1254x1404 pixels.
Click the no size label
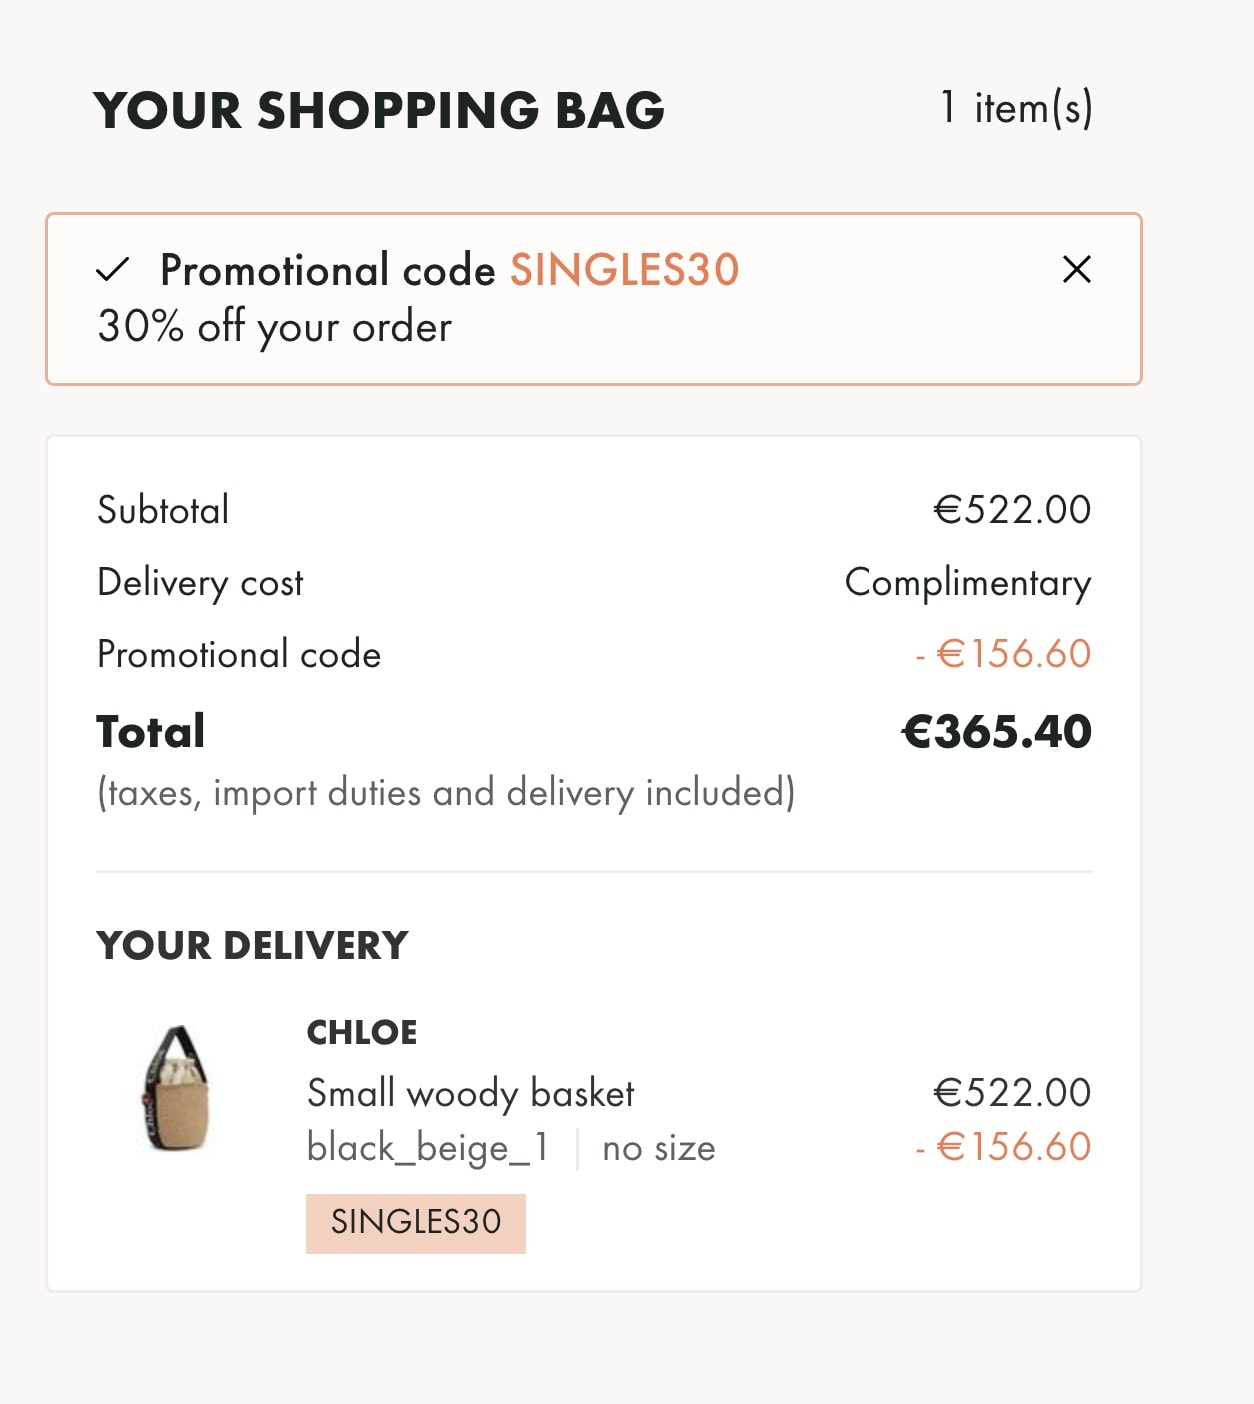(x=659, y=1148)
